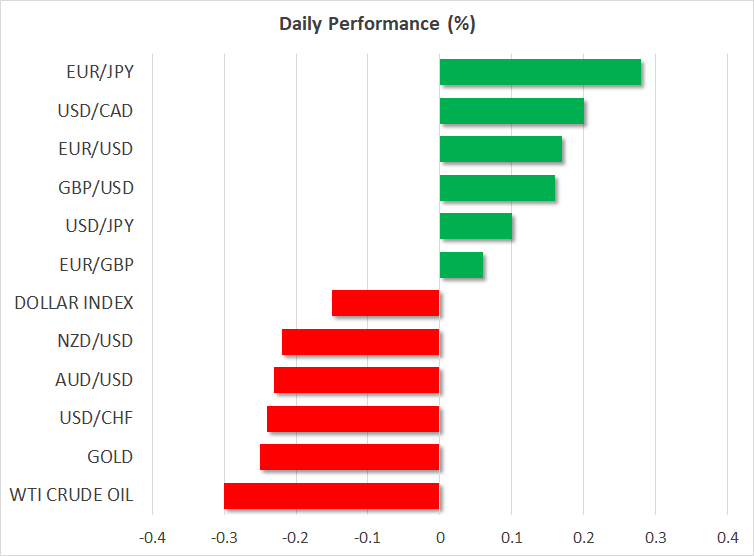Click the EUR/JPY axis label
The width and height of the screenshot is (754, 556).
101,73
